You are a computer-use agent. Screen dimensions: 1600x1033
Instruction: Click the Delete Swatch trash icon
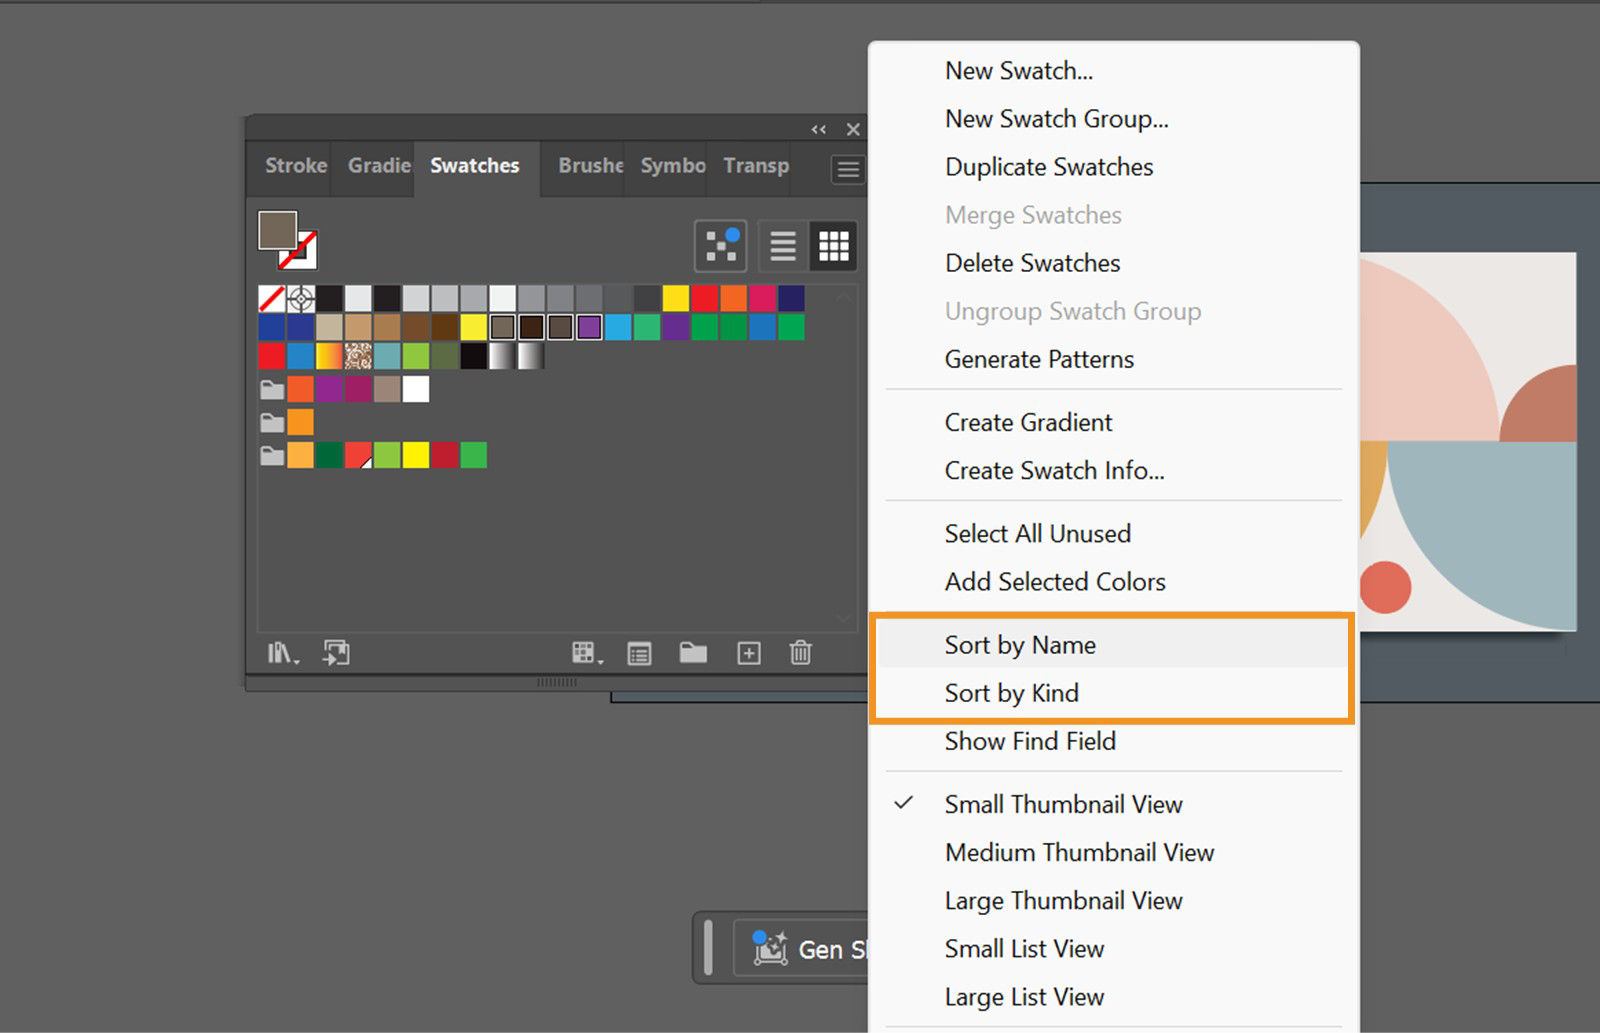click(x=800, y=653)
